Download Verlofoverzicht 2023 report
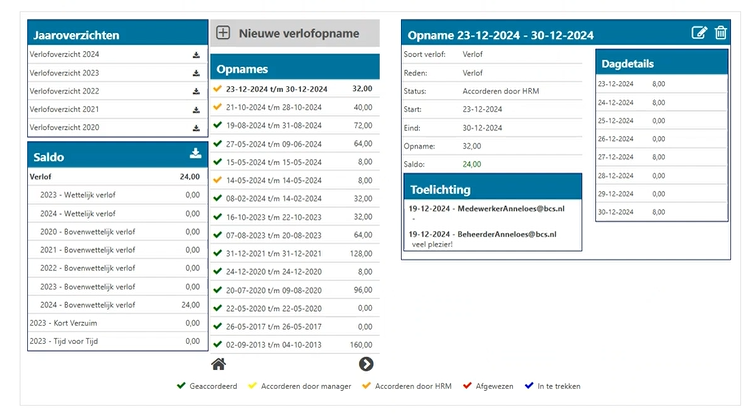Screen dimensions: 753x417 (x=197, y=73)
